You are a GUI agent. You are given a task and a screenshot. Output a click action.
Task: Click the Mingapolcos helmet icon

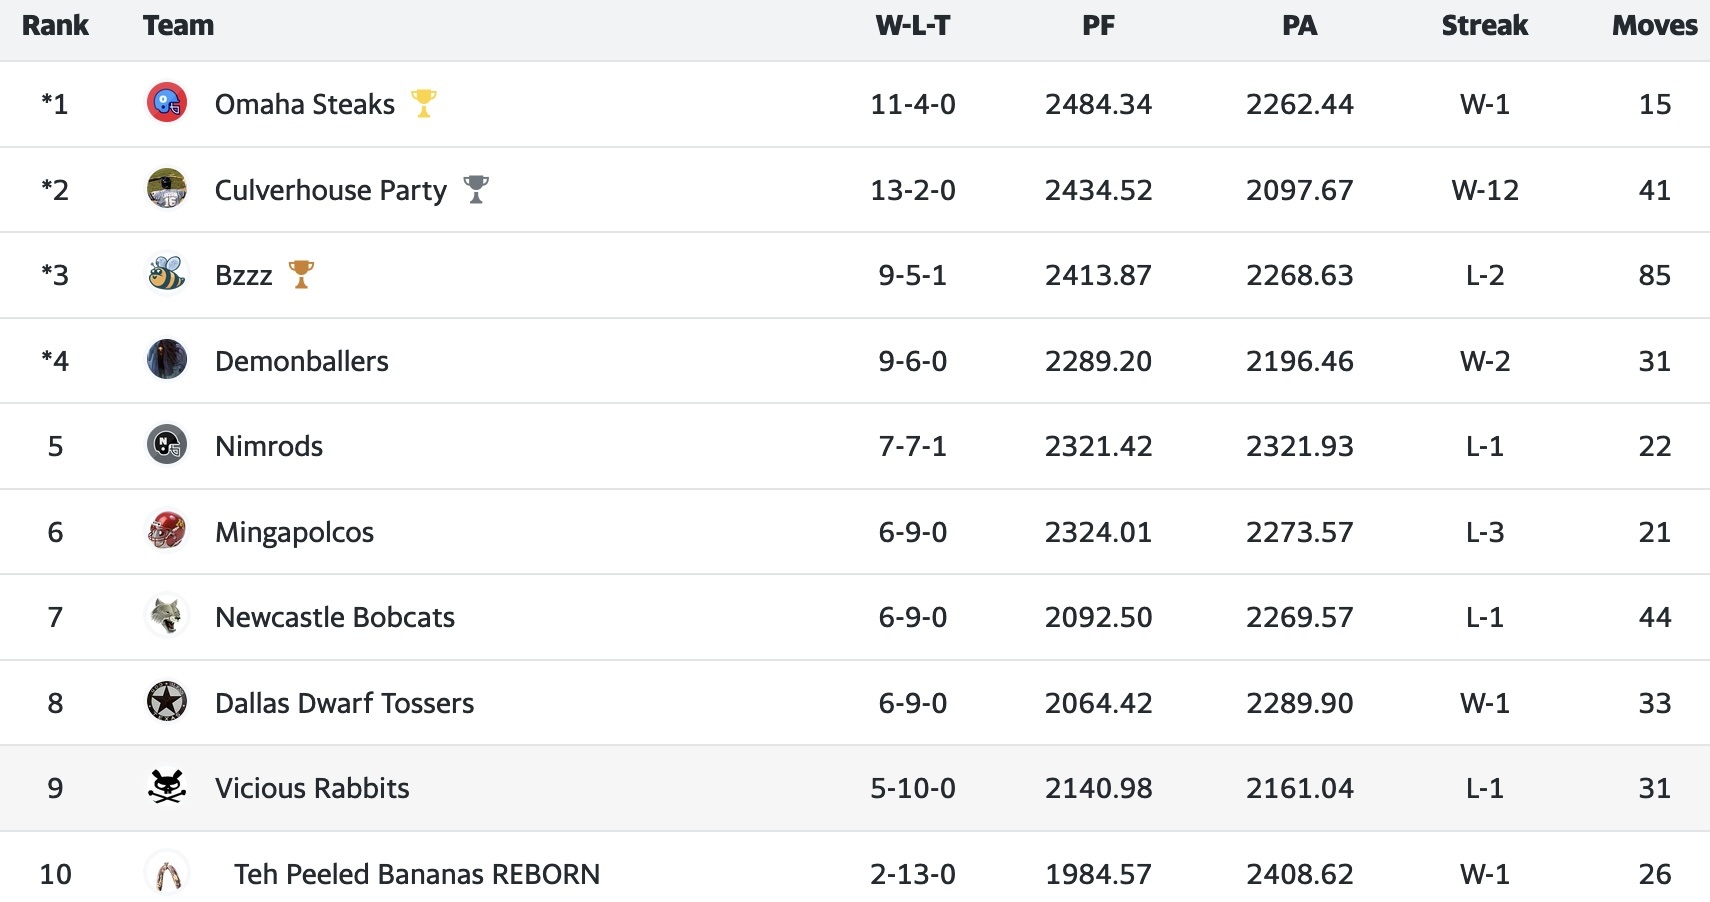point(166,532)
